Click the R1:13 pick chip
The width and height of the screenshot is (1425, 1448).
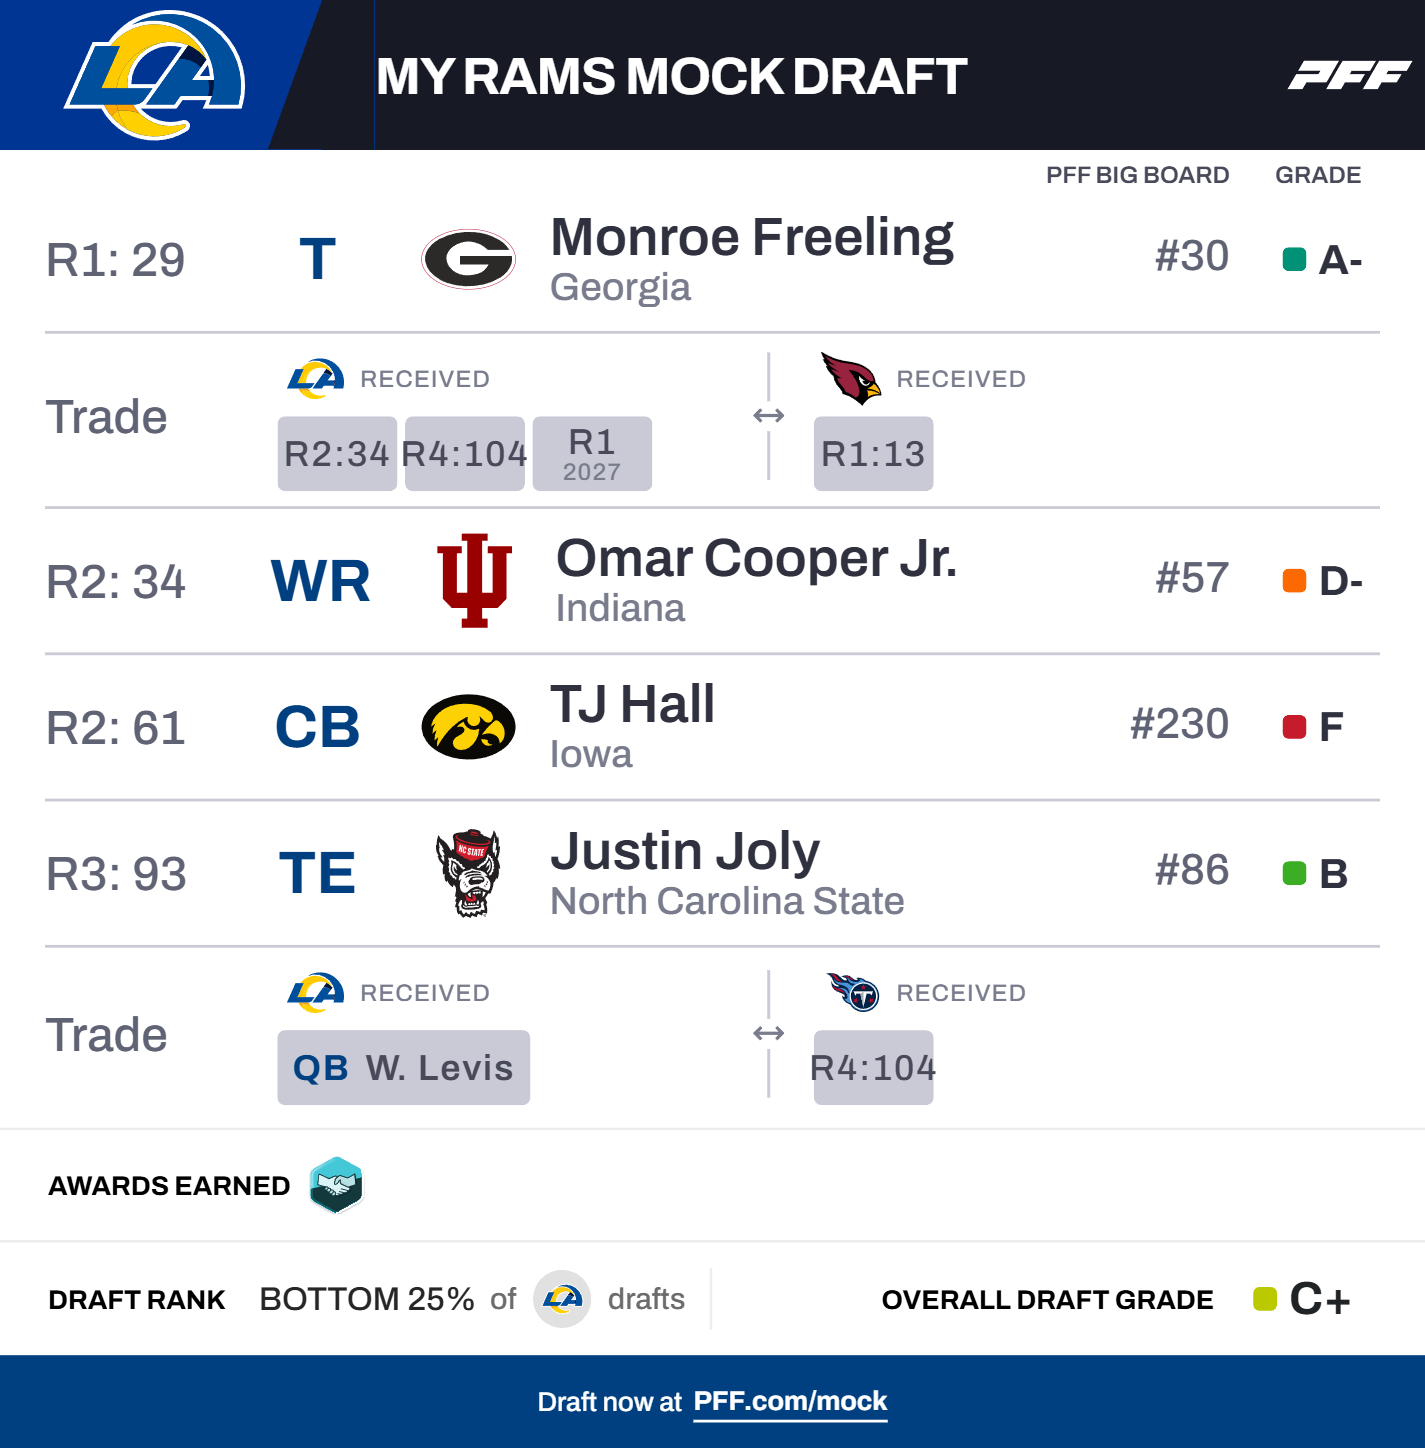[x=873, y=454]
